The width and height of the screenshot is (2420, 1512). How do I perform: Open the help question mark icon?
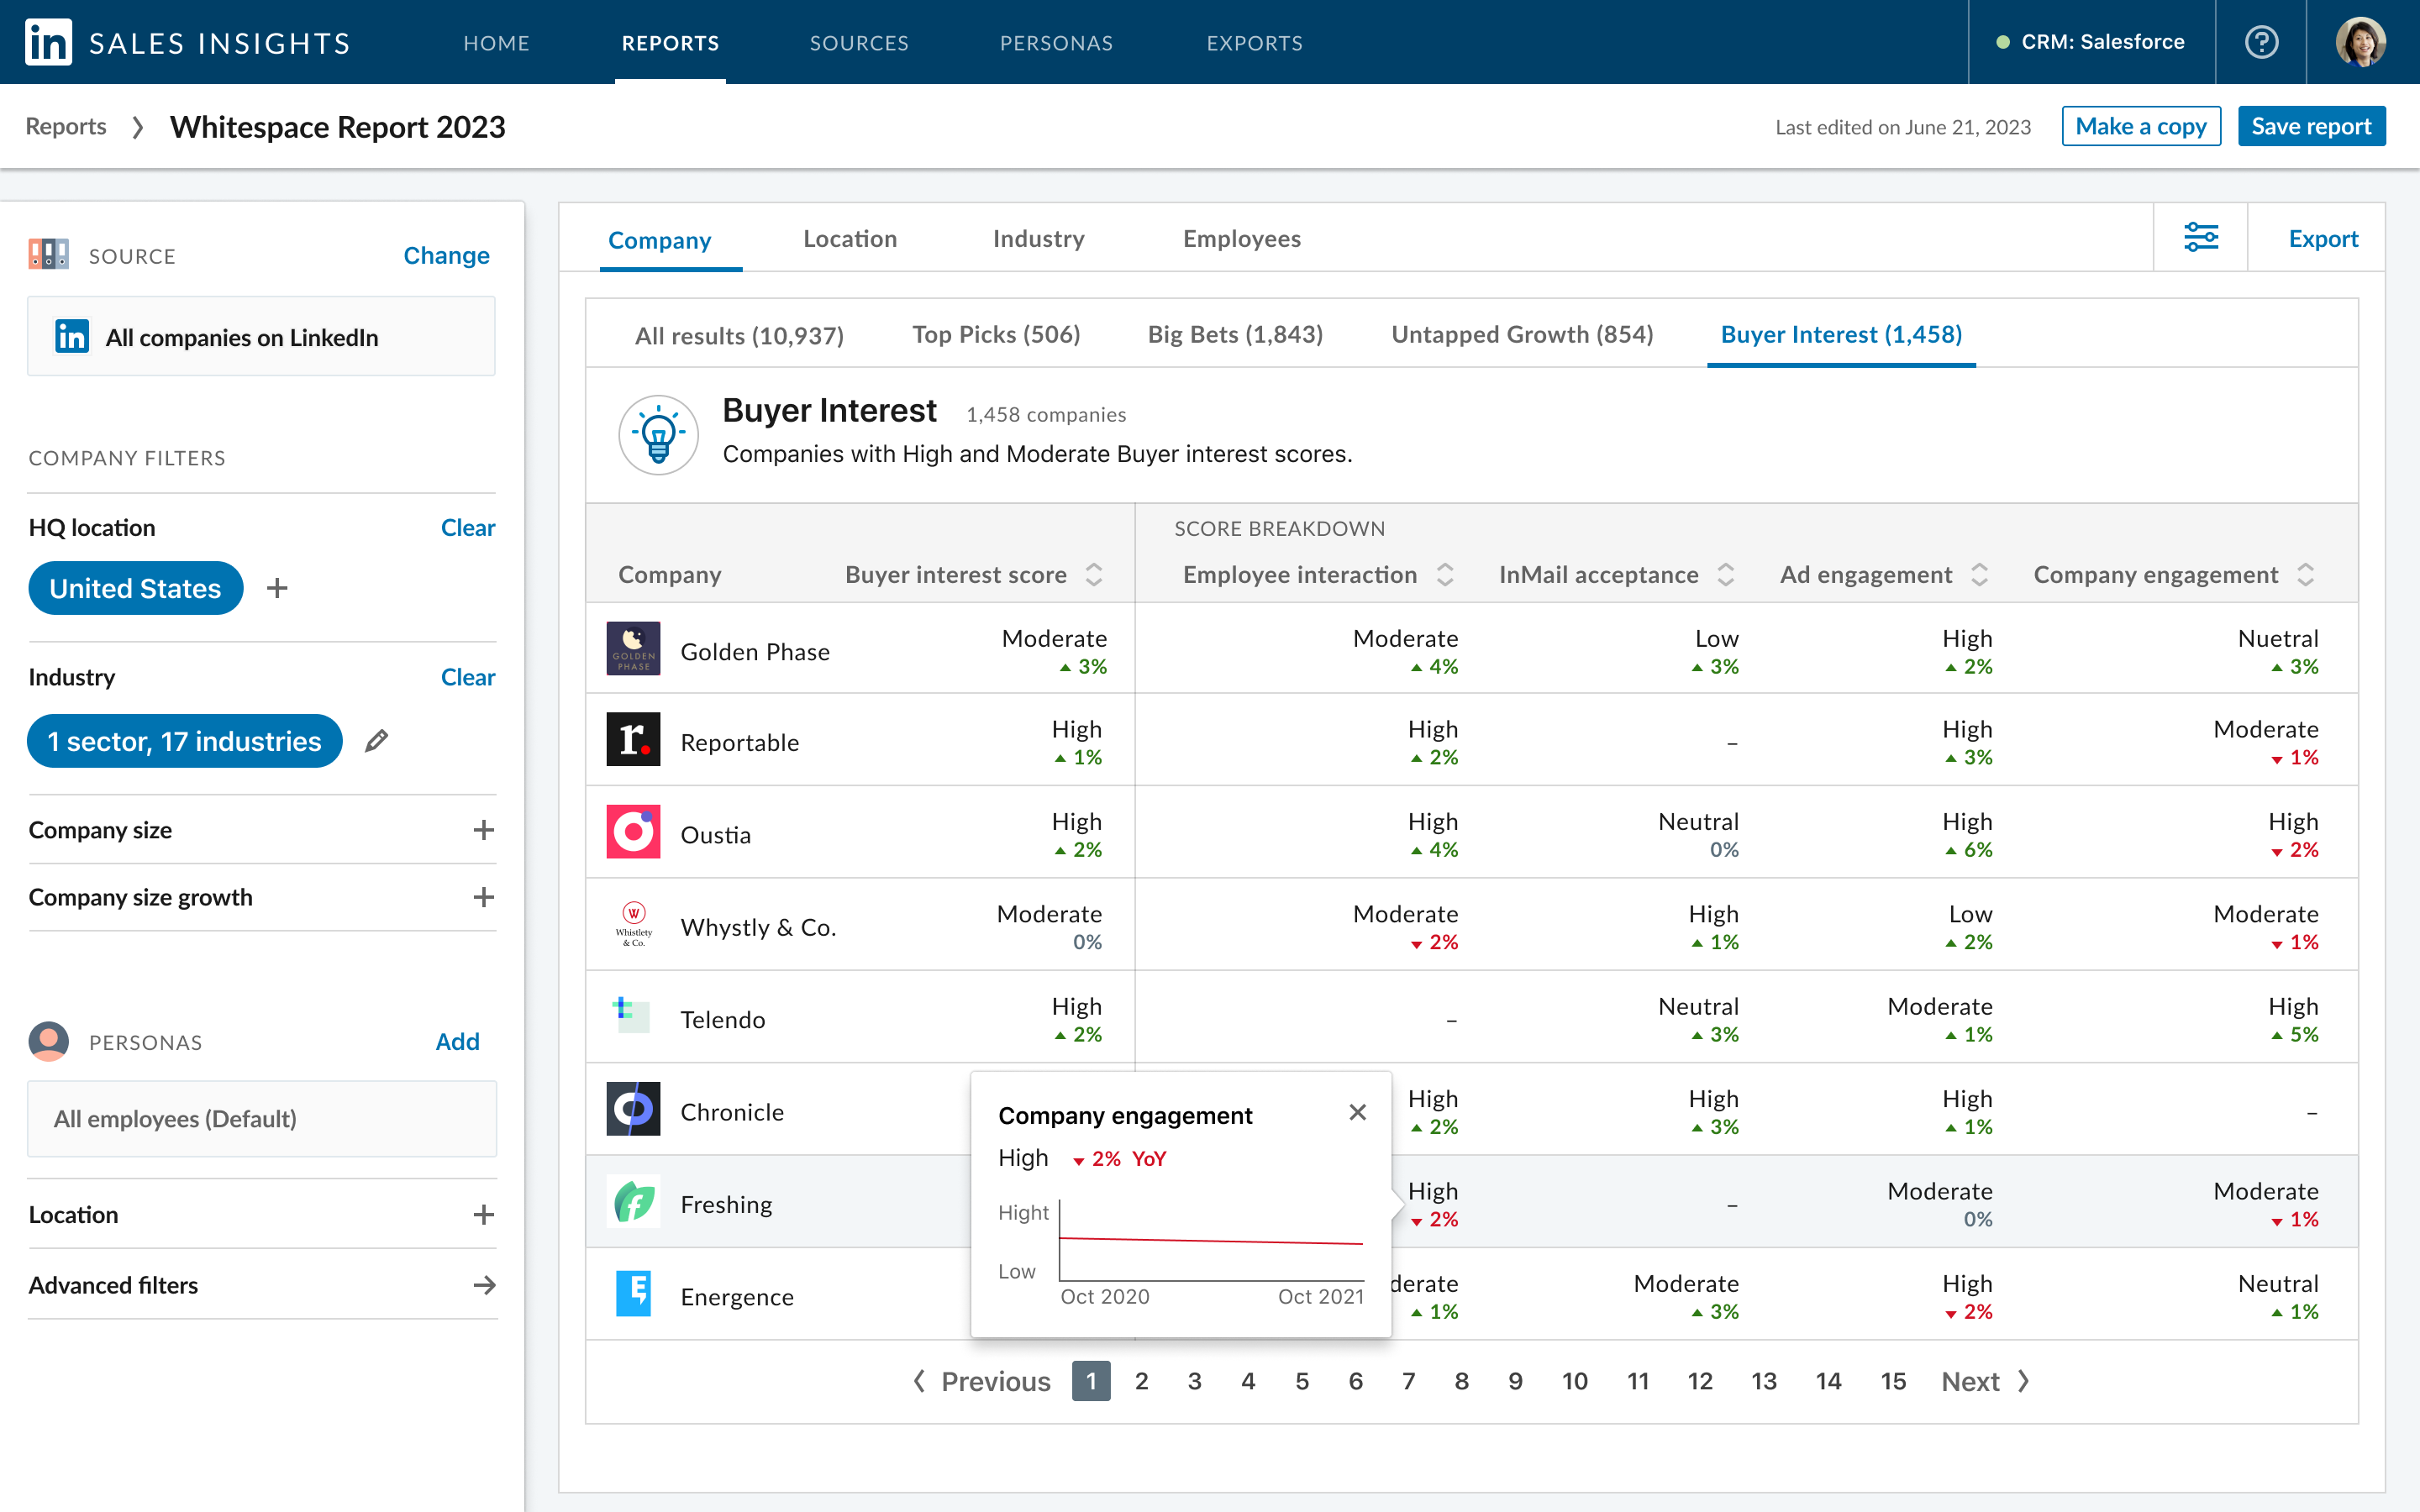click(x=2261, y=42)
